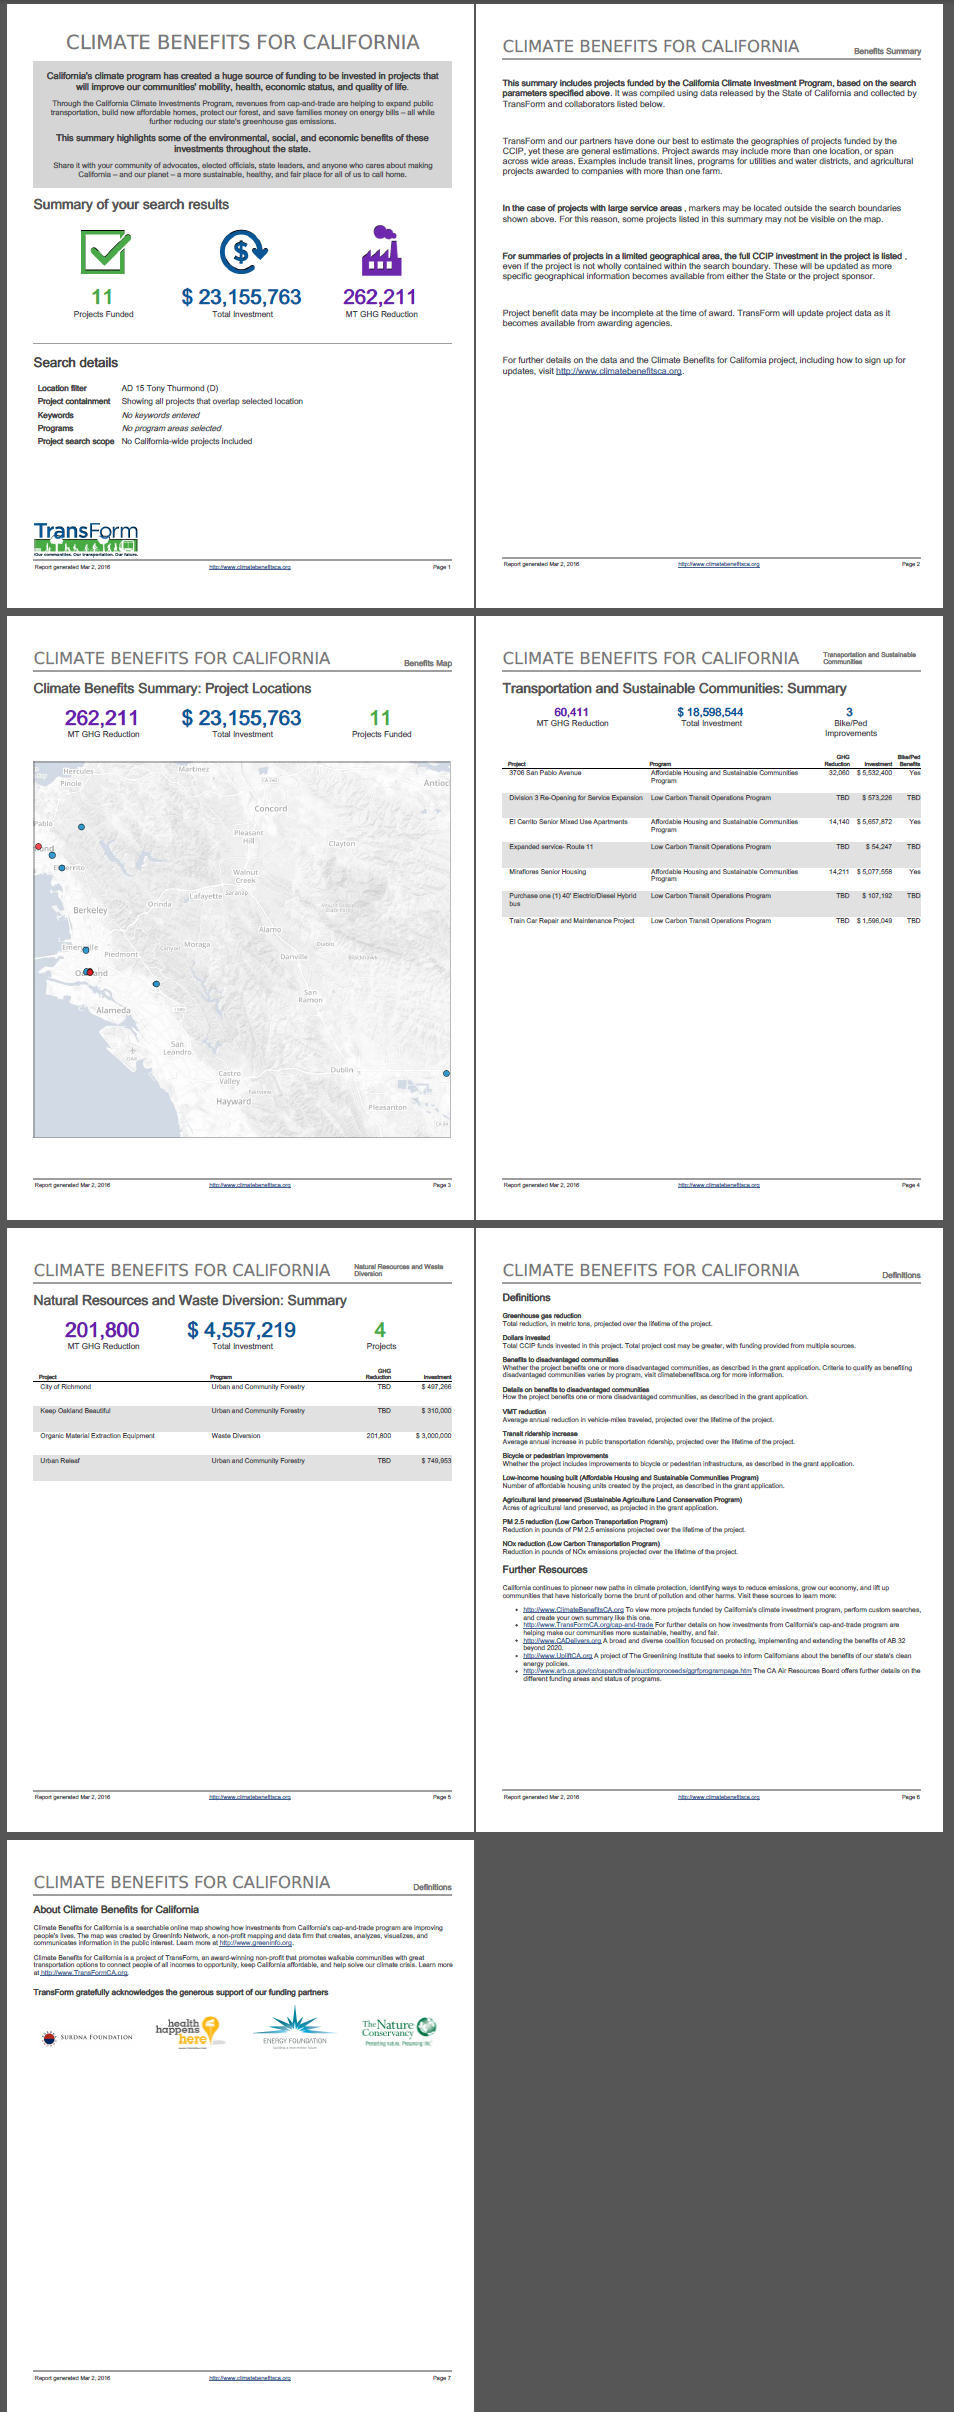Viewport: 954px width, 2412px height.
Task: Select the blue map marker near Pinole
Action: tap(81, 827)
